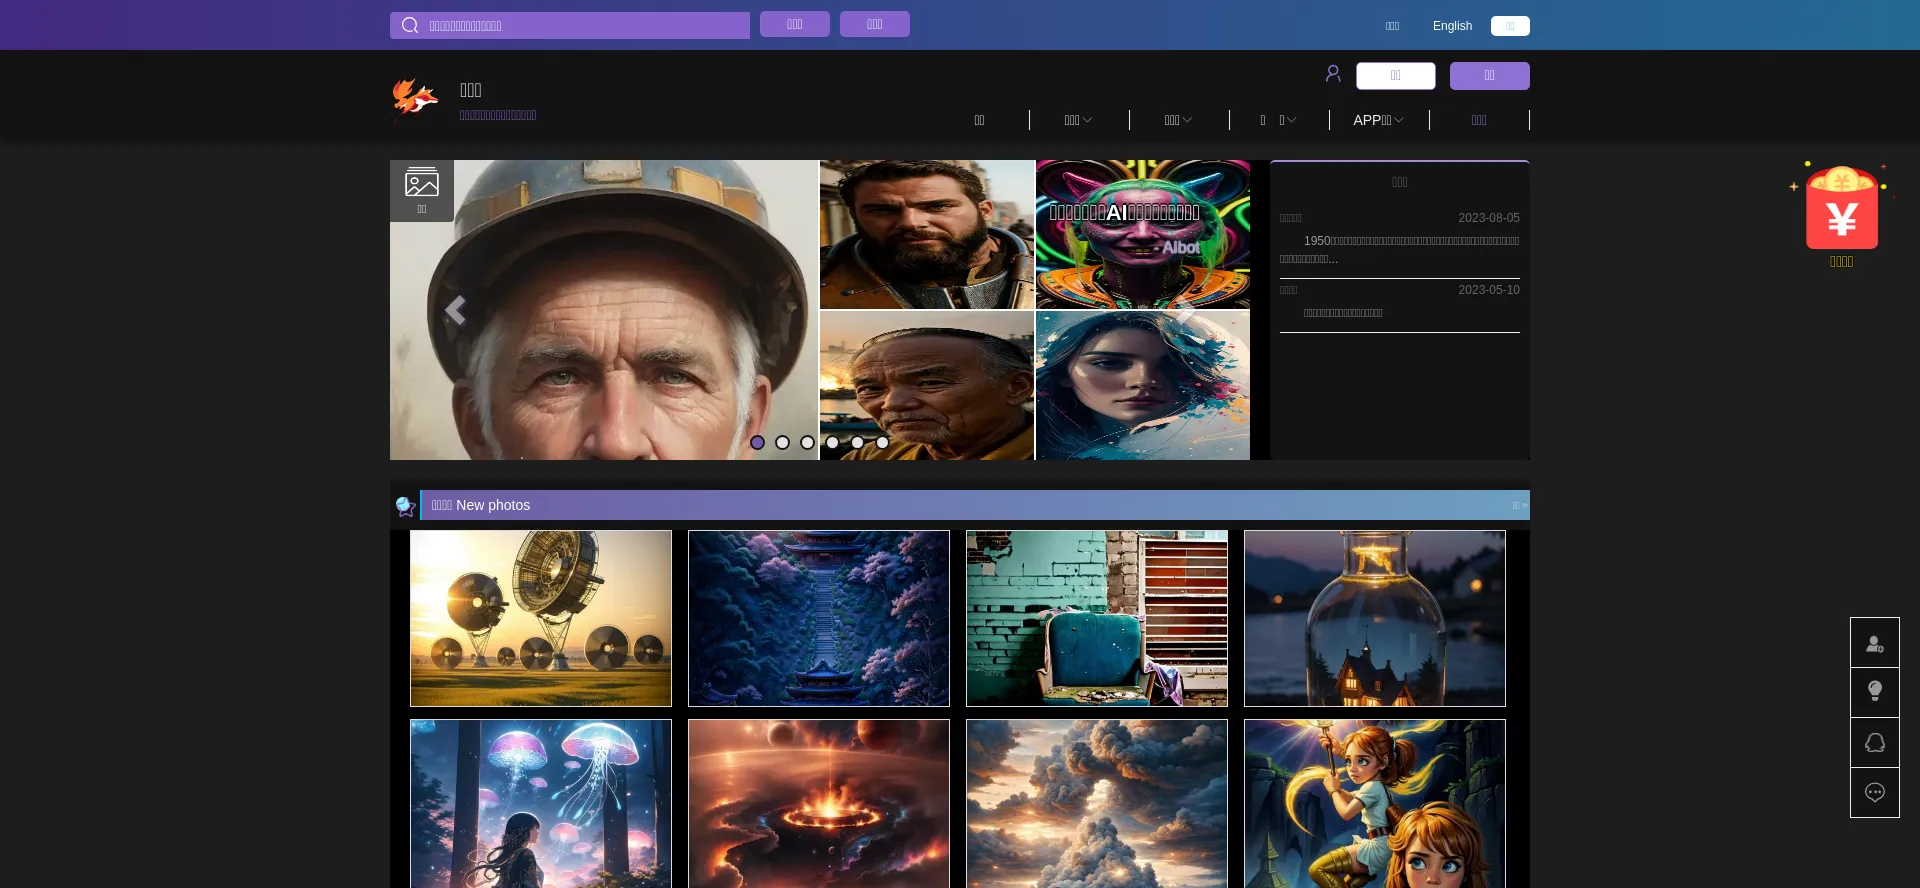This screenshot has width=1920, height=888.
Task: Open the satellite dishes at sunset photo
Action: [541, 619]
